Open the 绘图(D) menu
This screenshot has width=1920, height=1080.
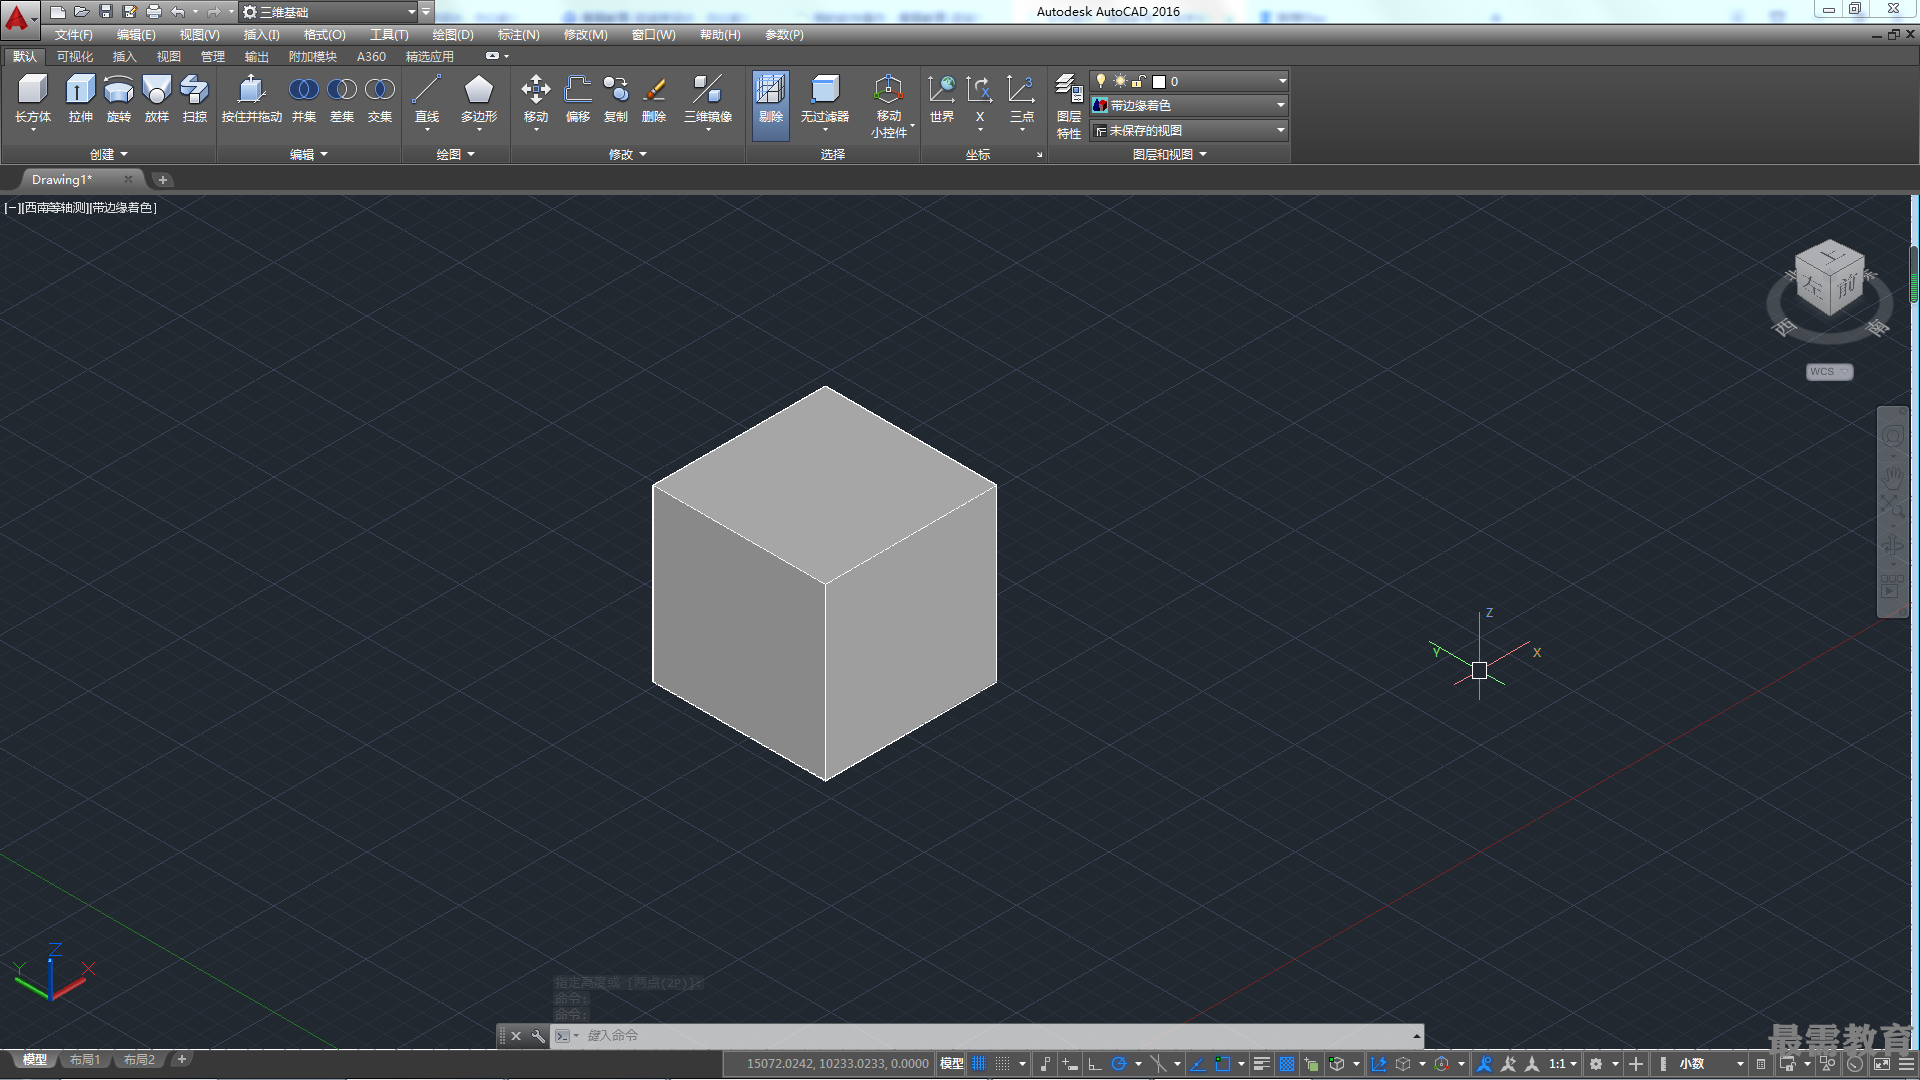453,35
